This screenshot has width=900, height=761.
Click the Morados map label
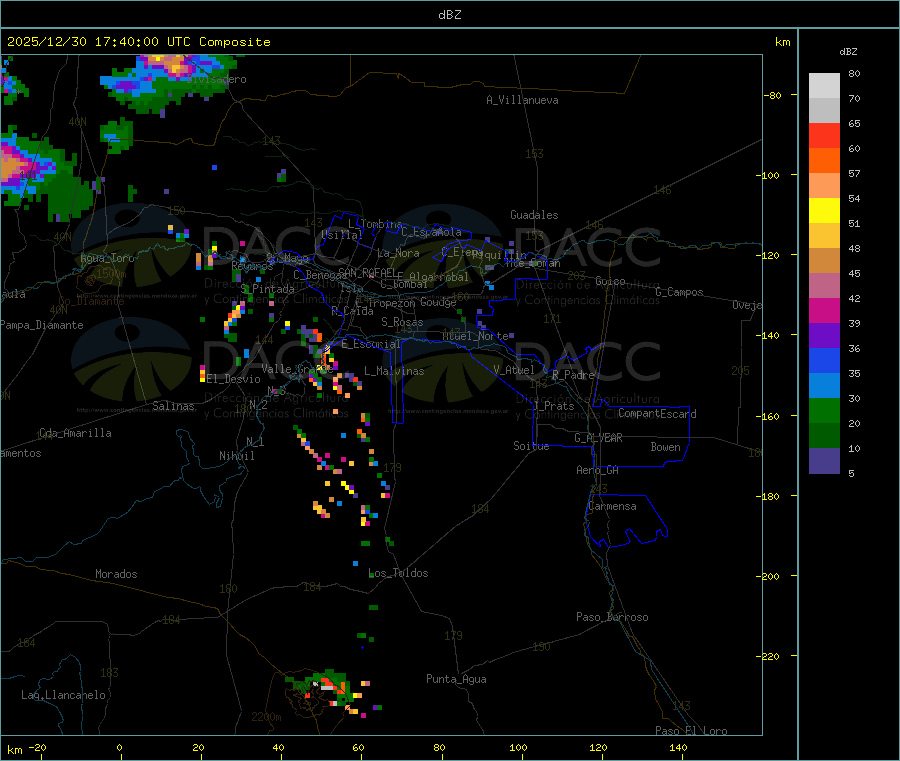pos(116,574)
